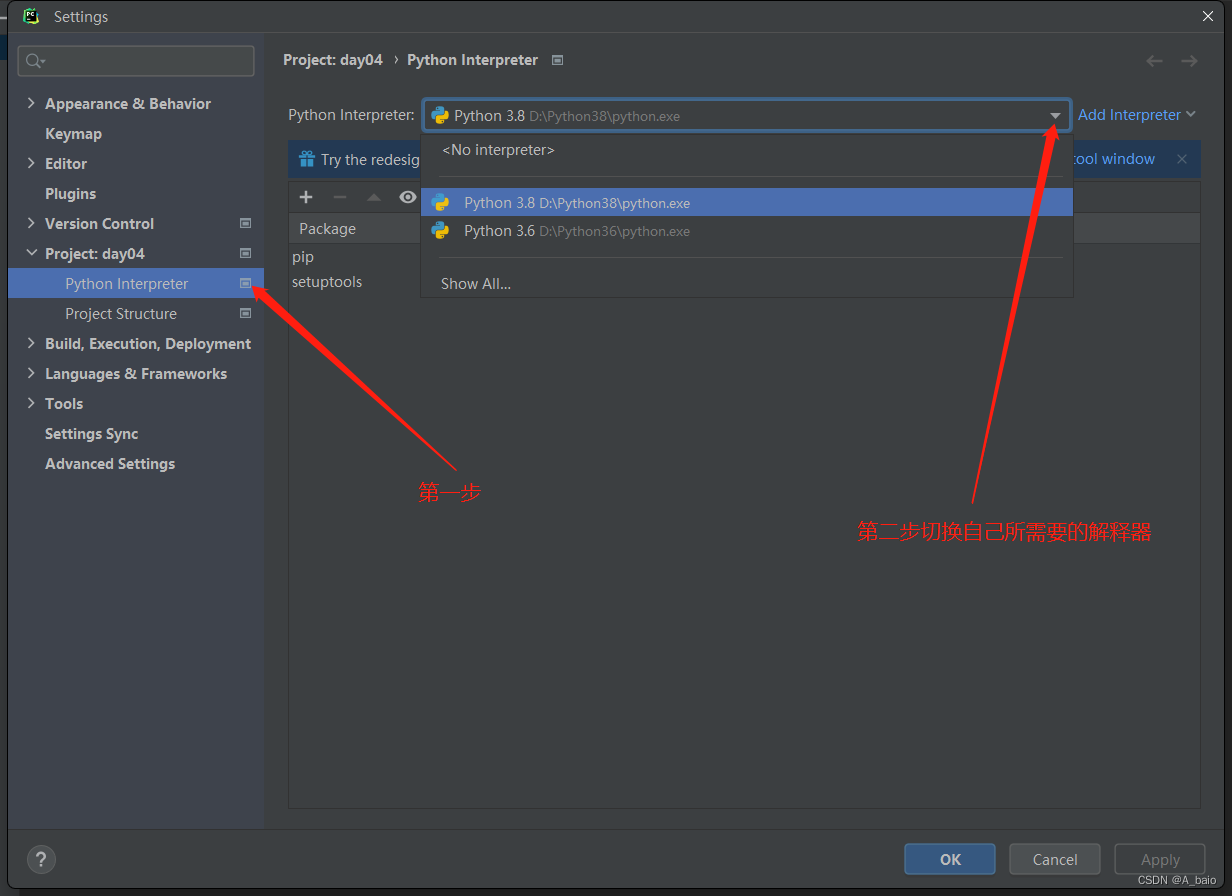Select Python 3.8 from the interpreter list
Viewport: 1232px width, 896px height.
747,202
